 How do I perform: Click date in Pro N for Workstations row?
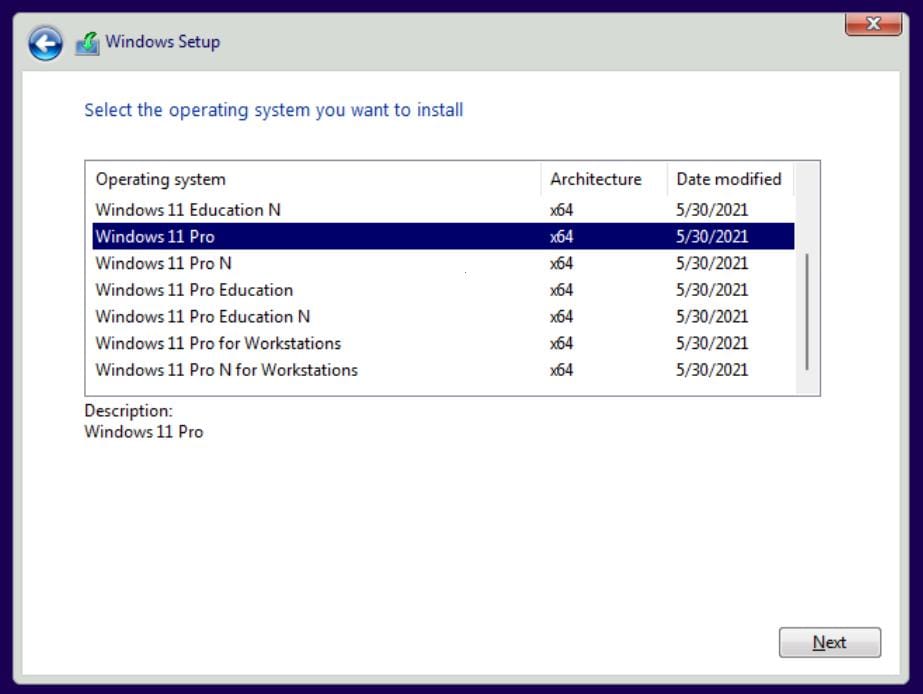[x=712, y=370]
